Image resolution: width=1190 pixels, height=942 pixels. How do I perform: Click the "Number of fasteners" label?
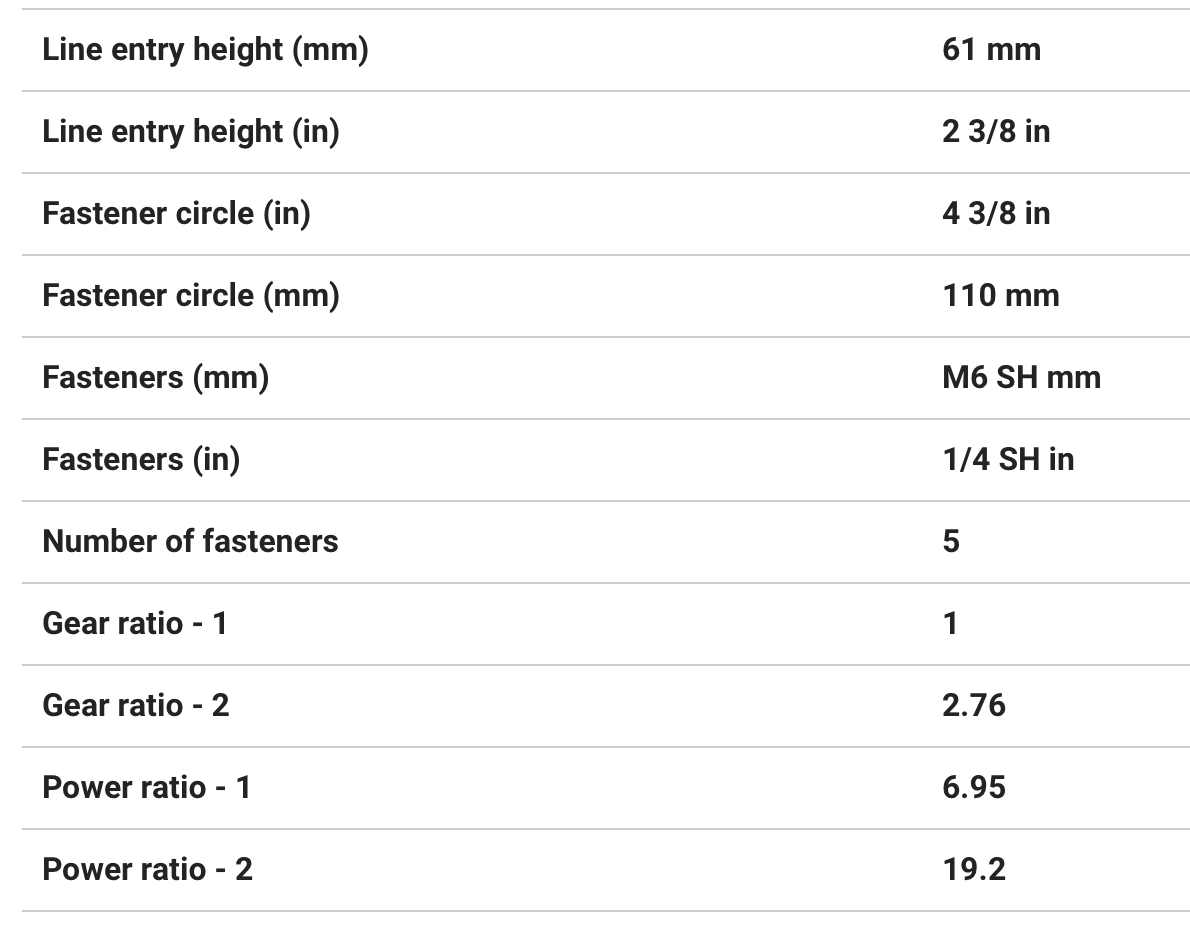pos(190,541)
